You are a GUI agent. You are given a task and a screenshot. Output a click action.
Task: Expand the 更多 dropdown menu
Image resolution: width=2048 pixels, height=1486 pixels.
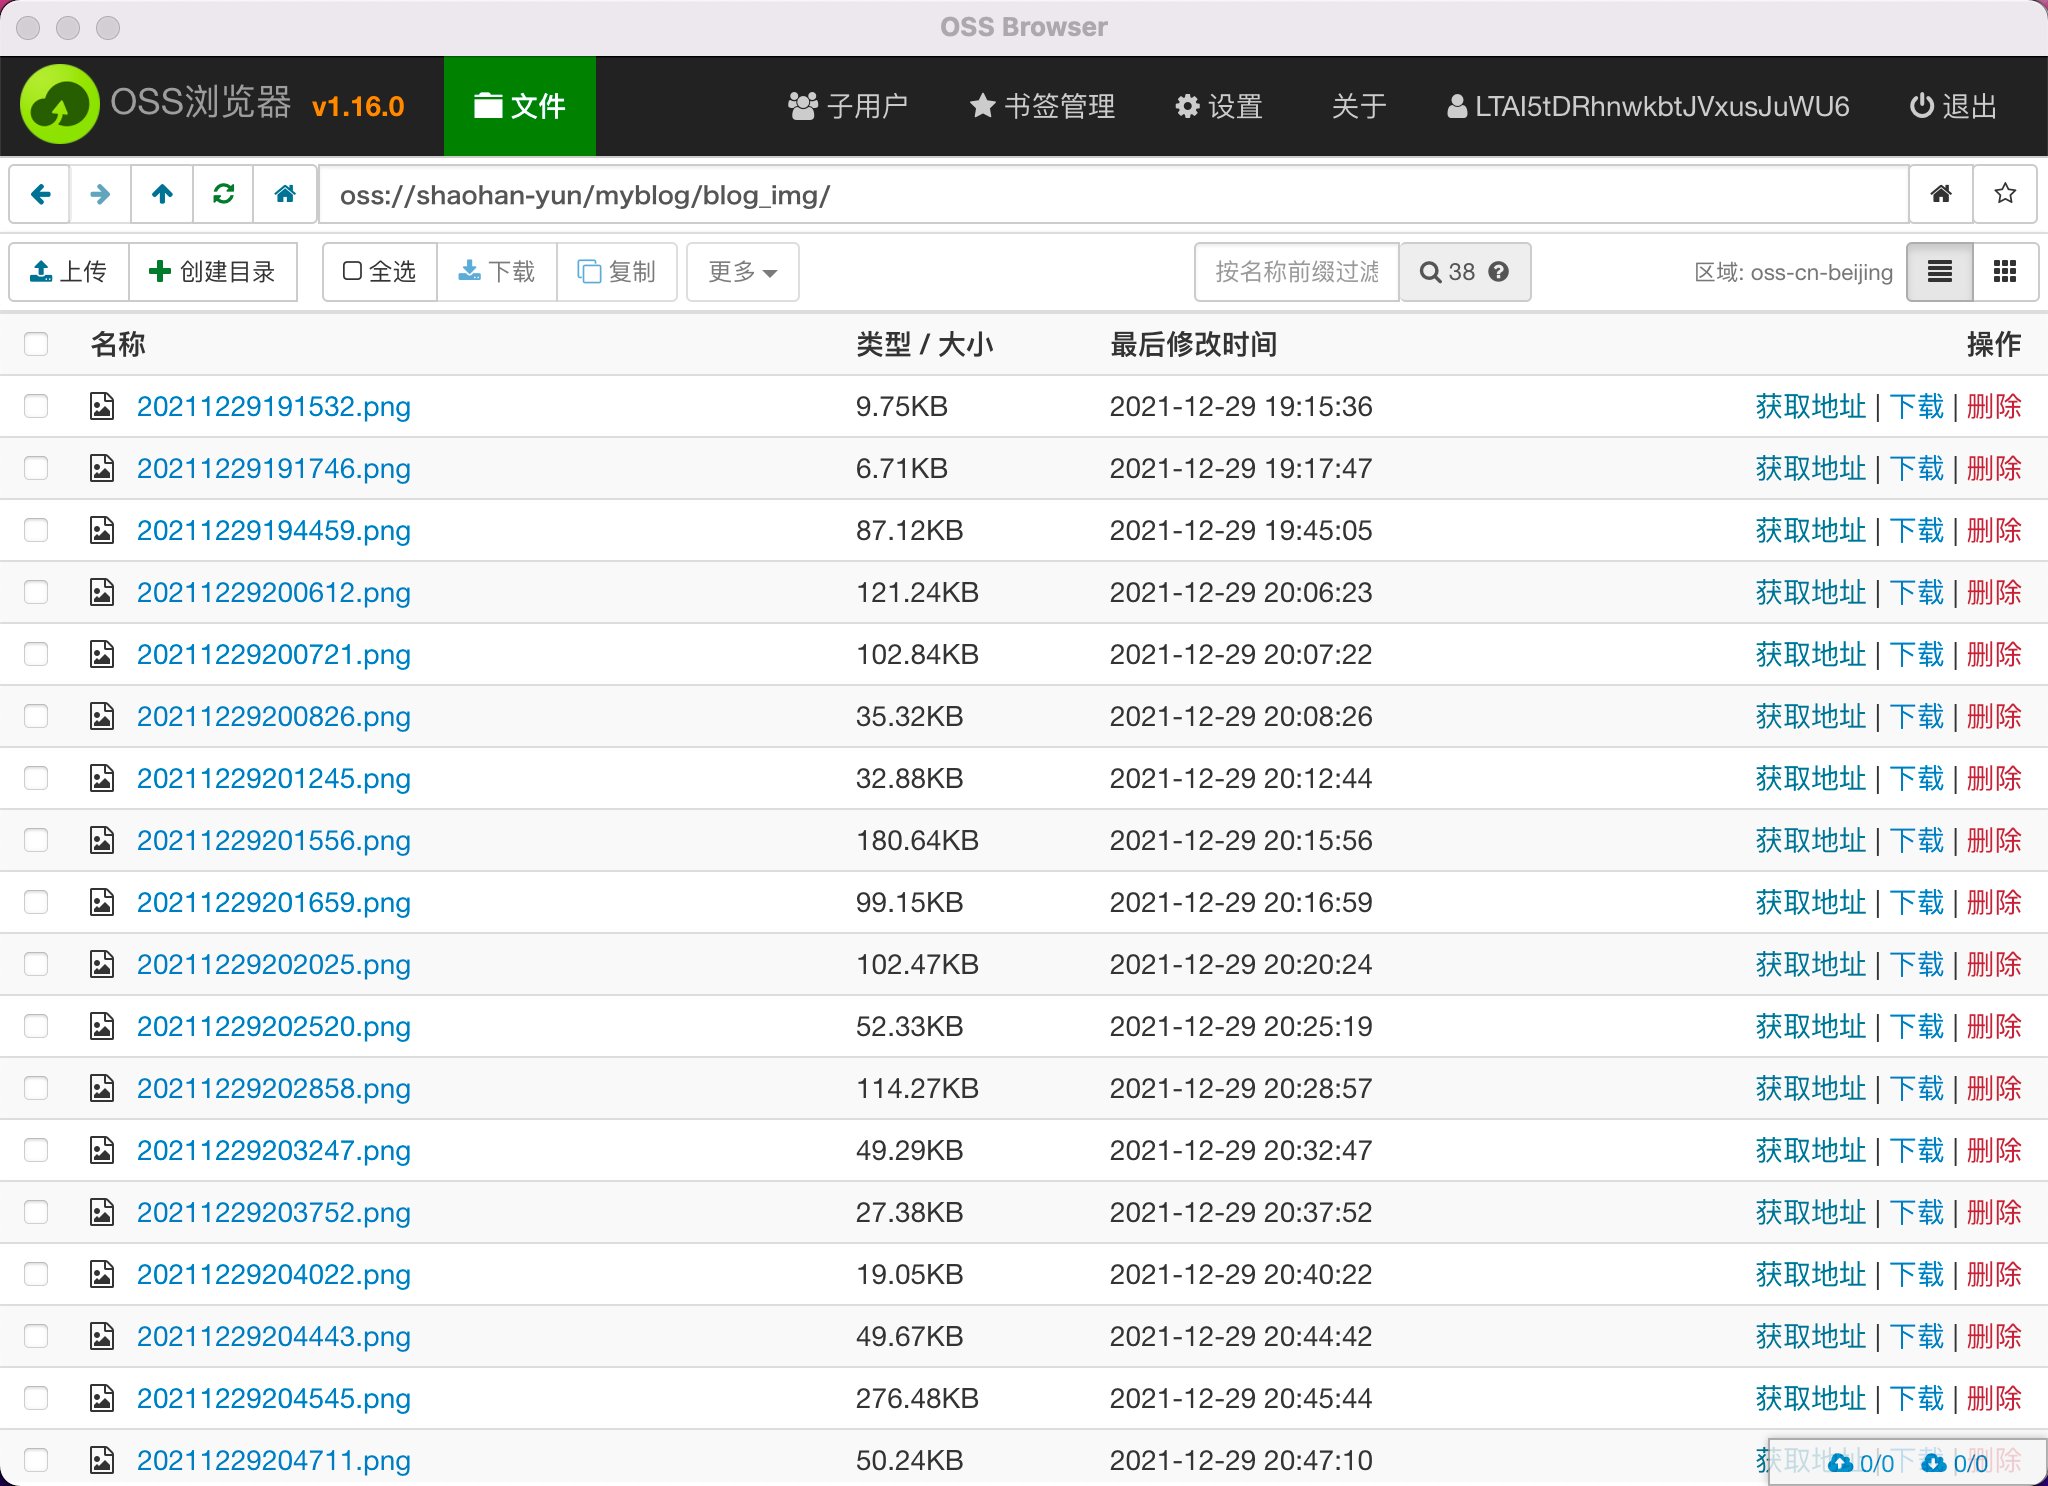pos(742,272)
